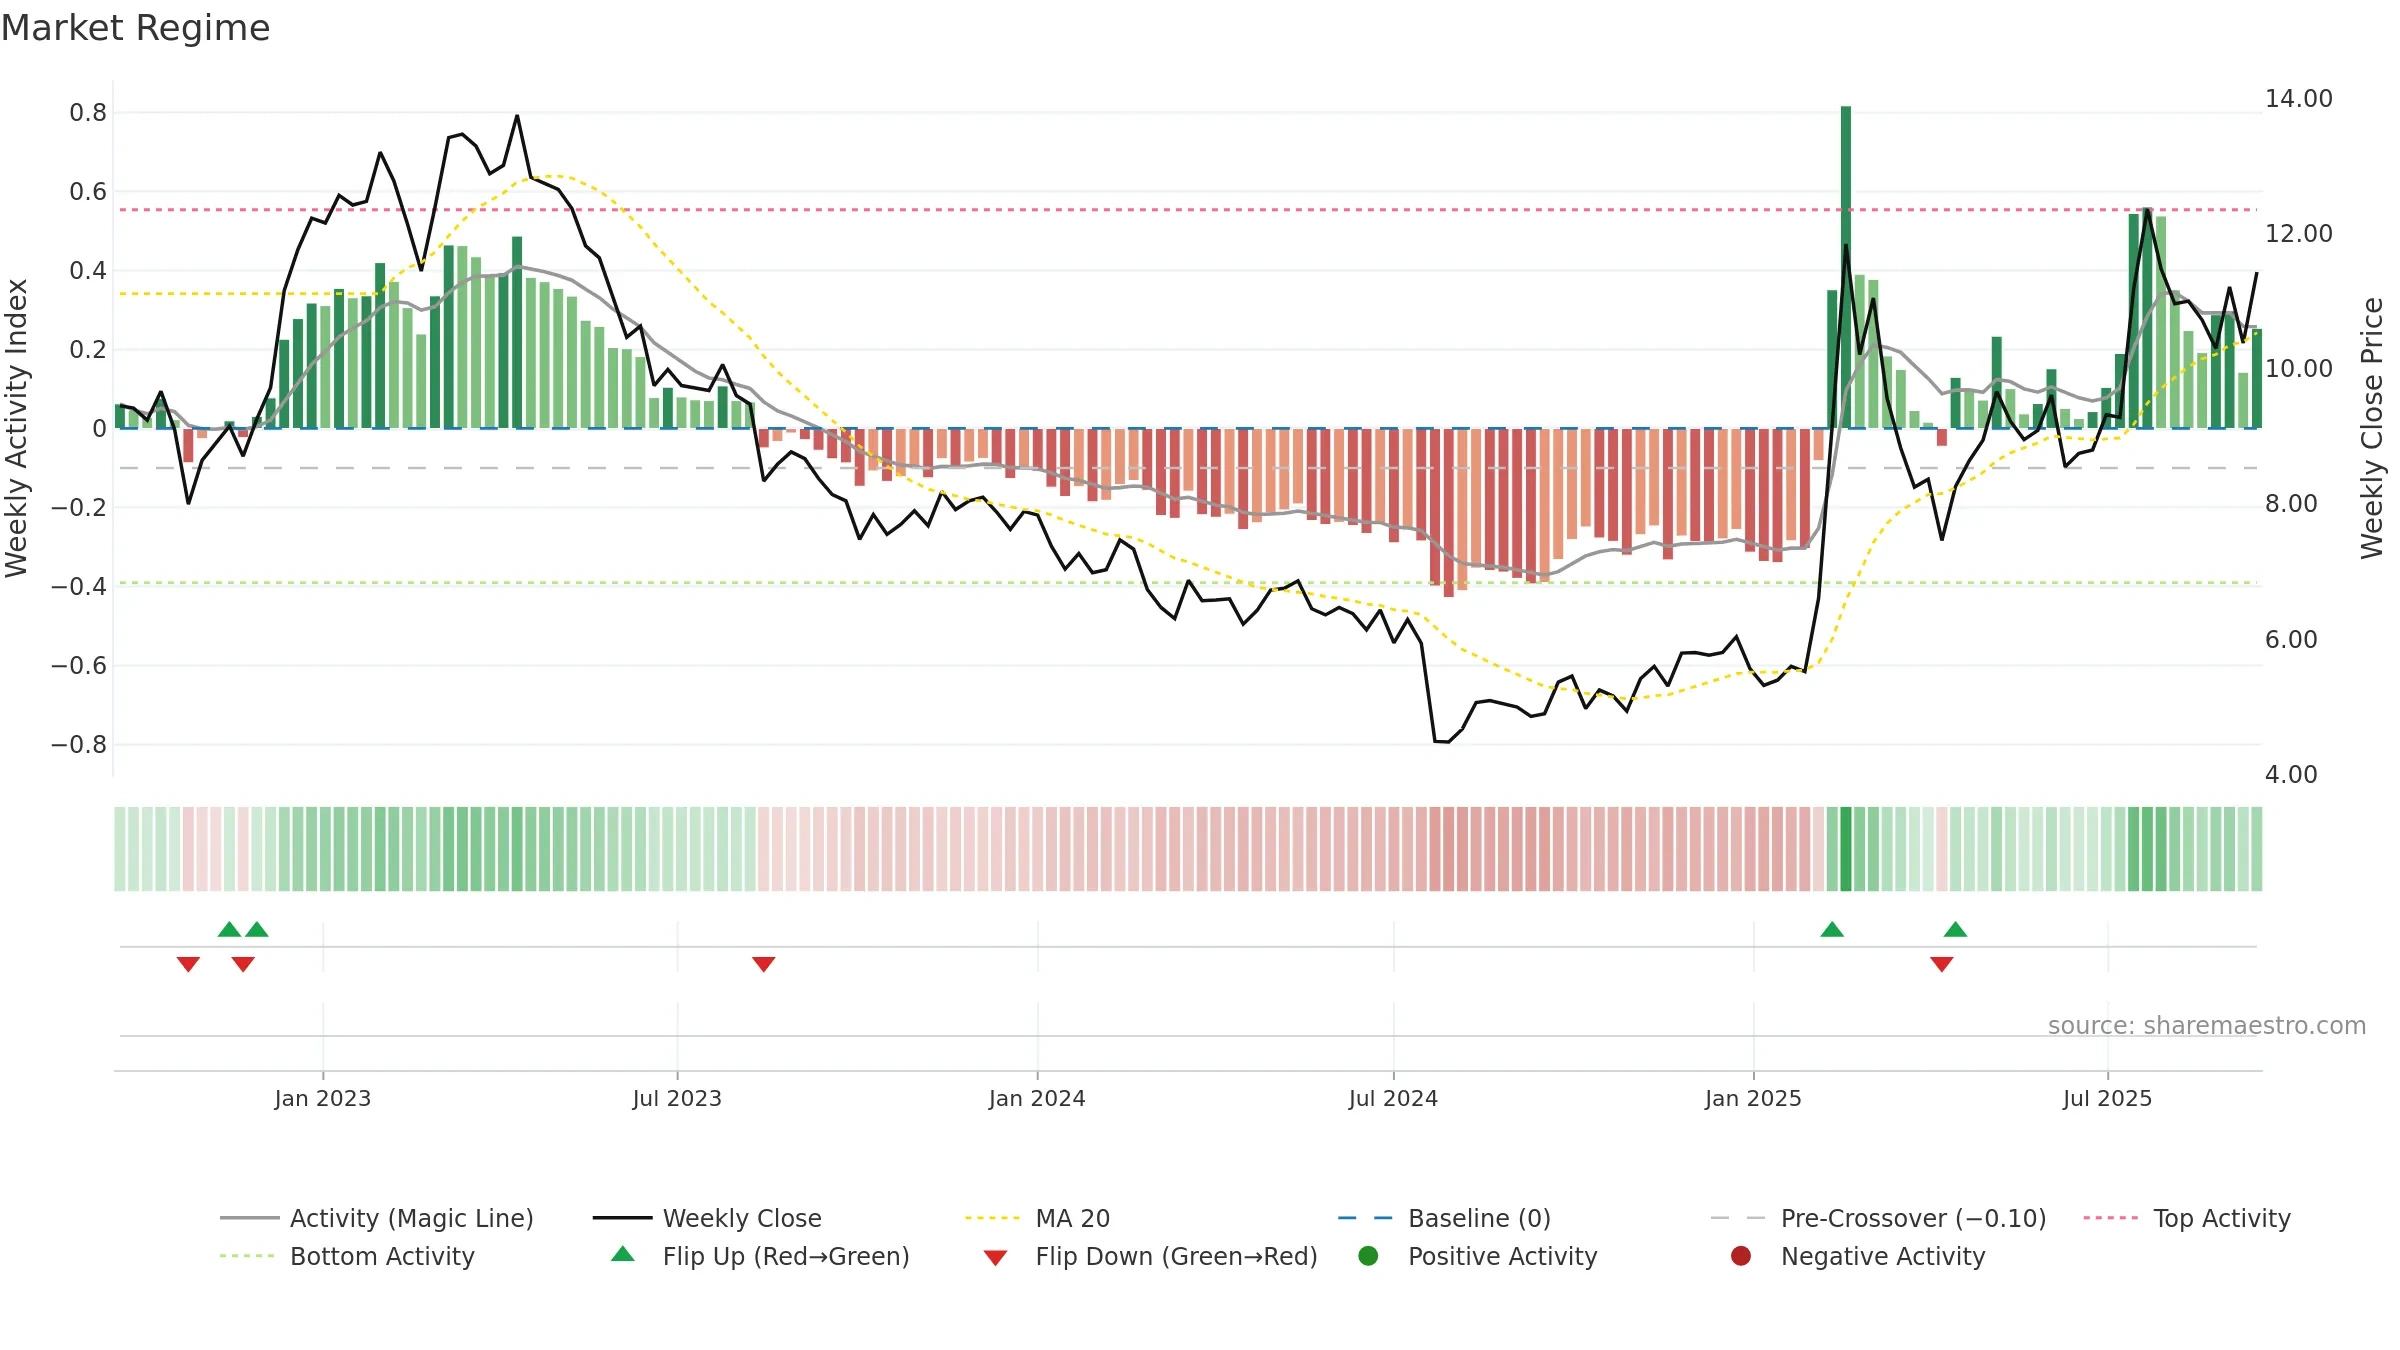Click the 12.00 price axis value
Screen dimensions: 2400x1350
pyautogui.click(x=2299, y=233)
